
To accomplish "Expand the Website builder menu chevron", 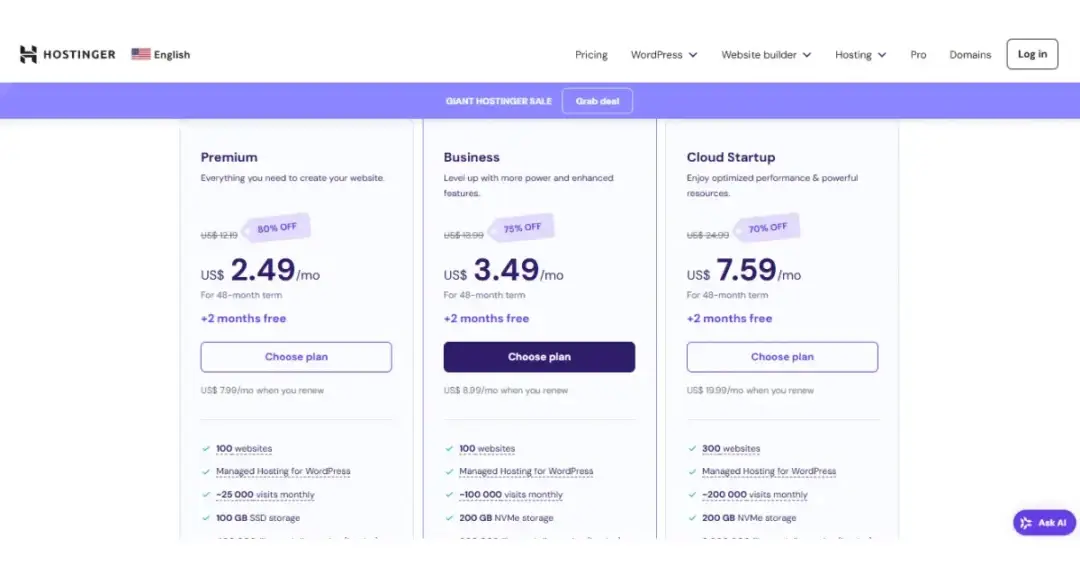I will [807, 55].
